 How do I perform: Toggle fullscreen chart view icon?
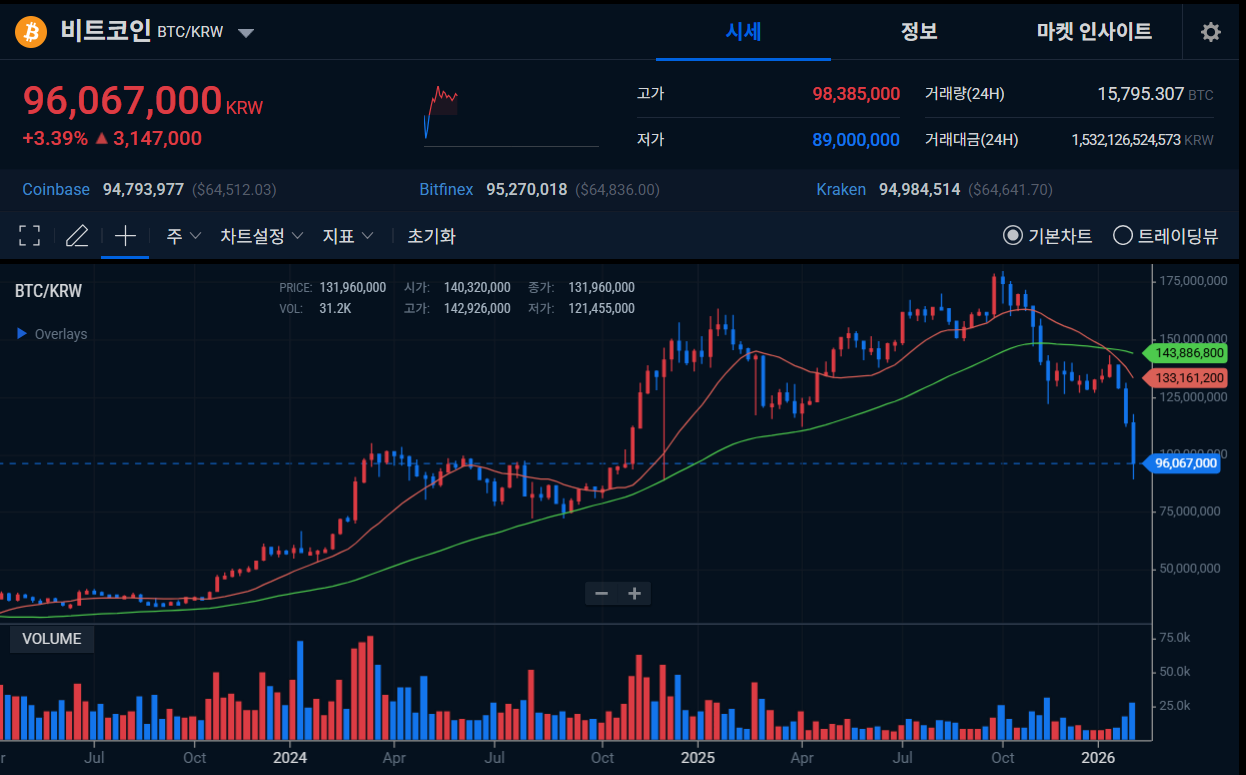30,236
